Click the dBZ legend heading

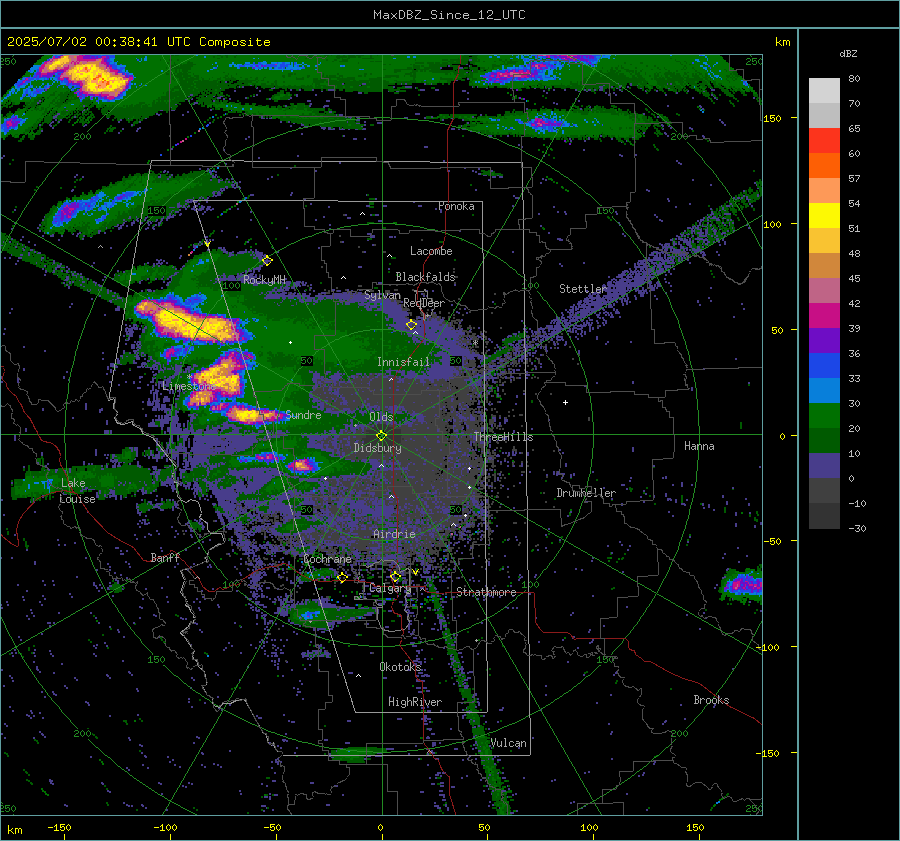pos(848,53)
